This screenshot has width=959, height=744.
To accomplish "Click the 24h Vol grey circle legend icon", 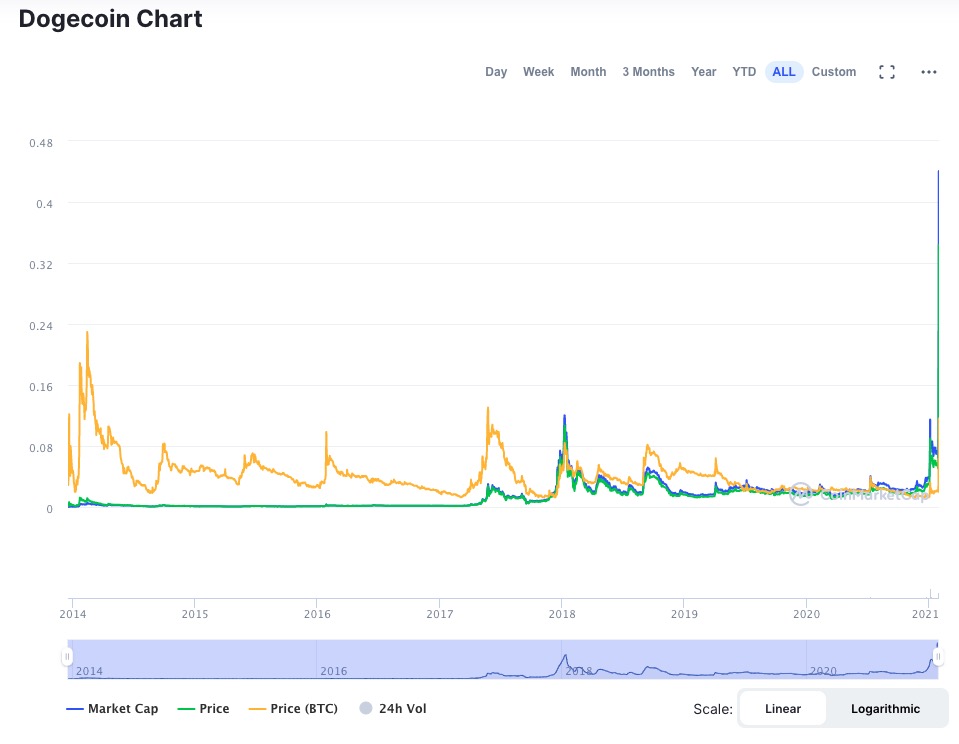I will click(x=366, y=708).
